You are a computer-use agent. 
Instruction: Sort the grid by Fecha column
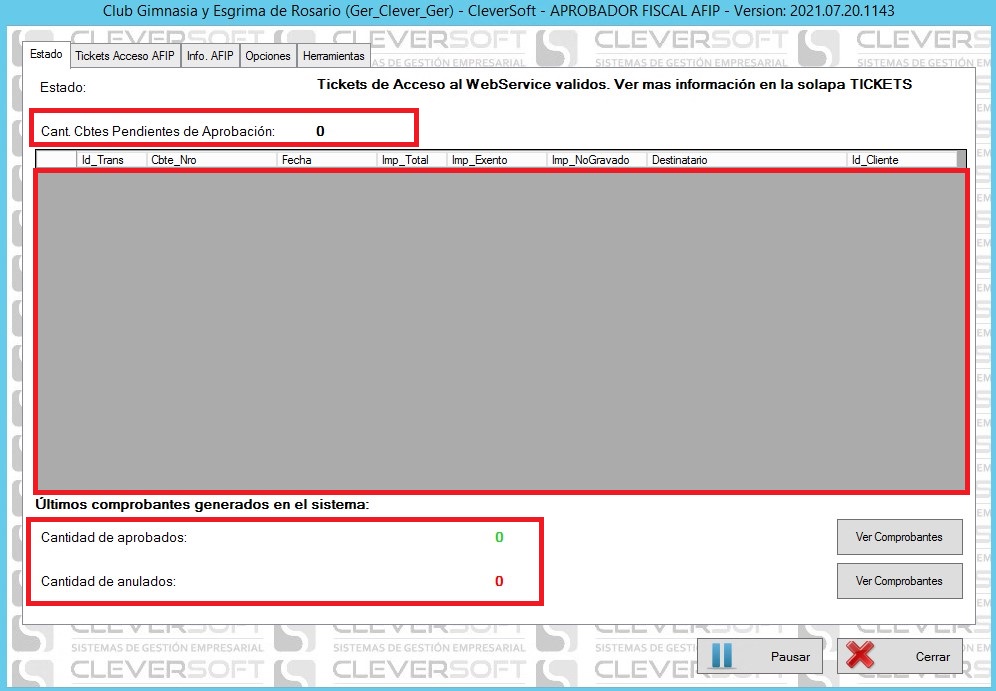coord(326,160)
